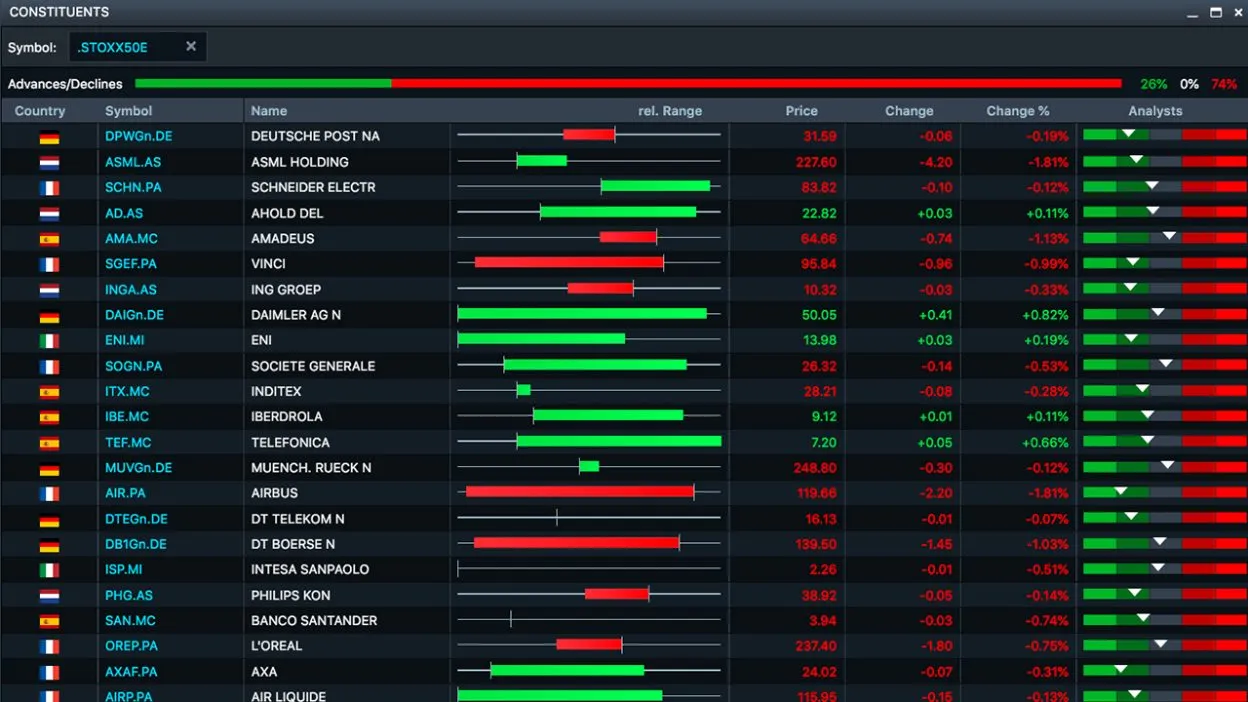Click the German flag in the DTEGn.DE row
This screenshot has height=702, width=1248.
(x=49, y=520)
